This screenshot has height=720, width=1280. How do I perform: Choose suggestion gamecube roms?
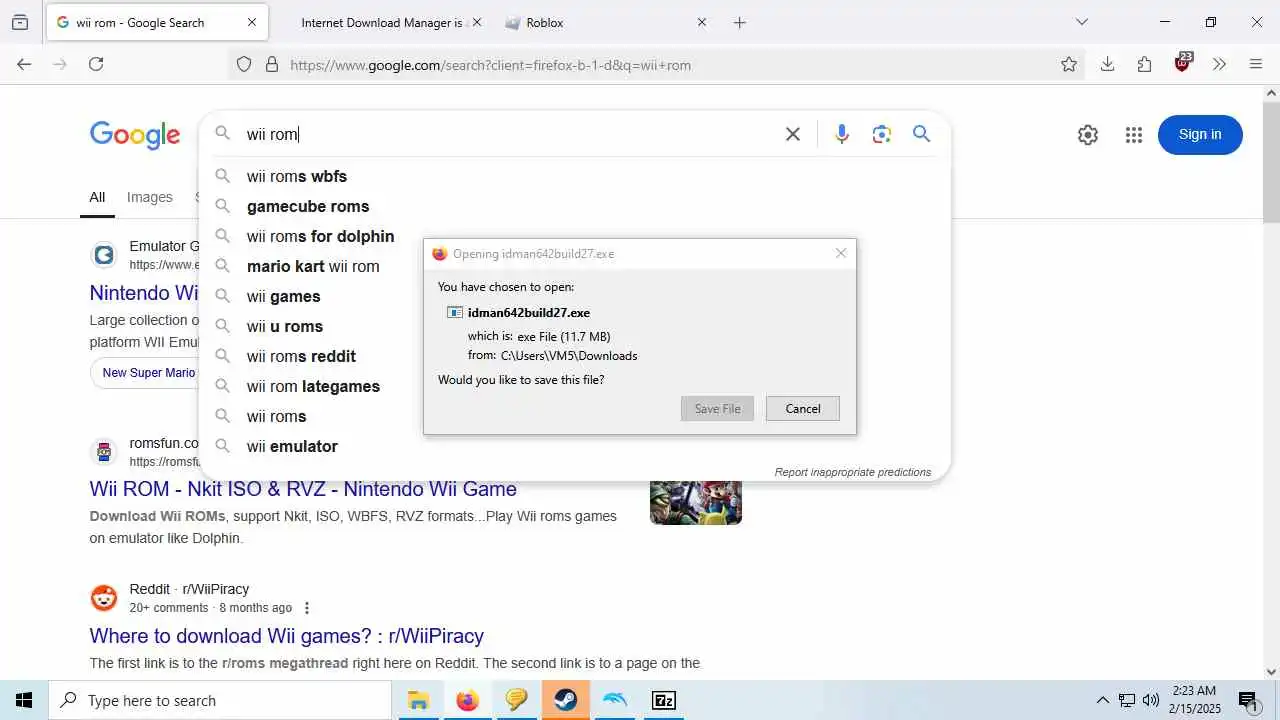(x=574, y=206)
